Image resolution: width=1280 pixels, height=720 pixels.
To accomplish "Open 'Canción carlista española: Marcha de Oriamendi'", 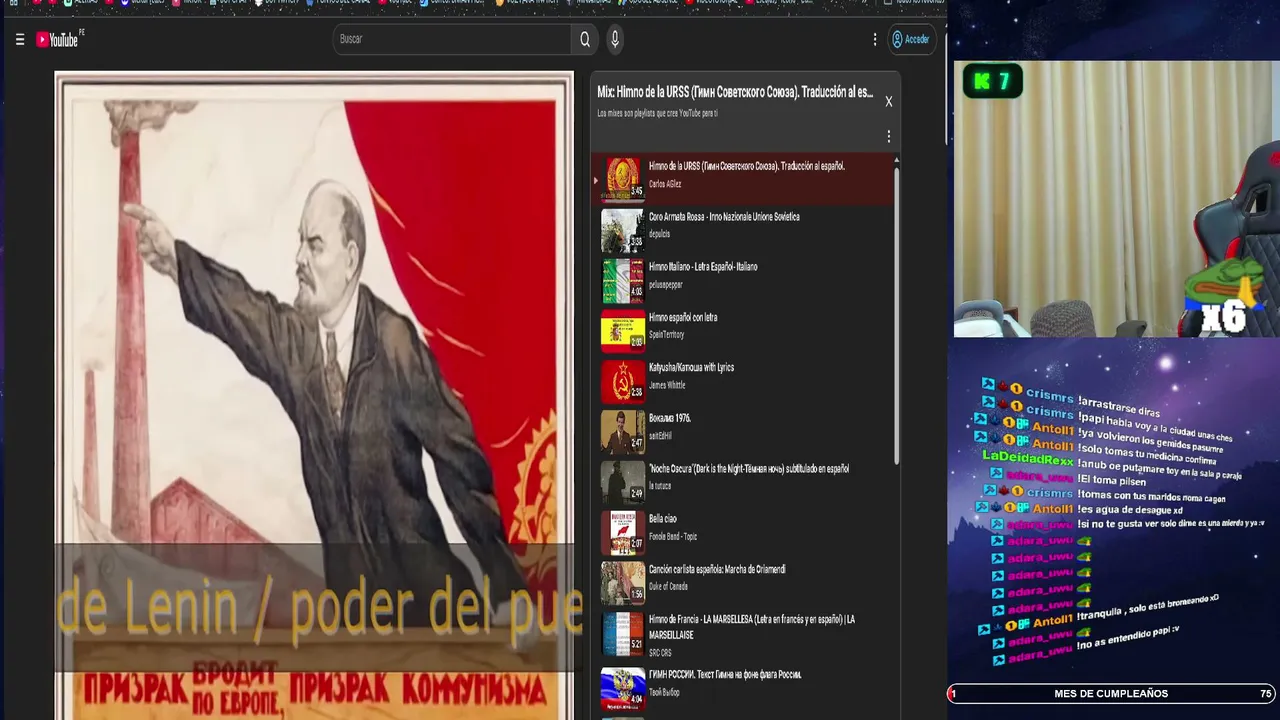I will [717, 569].
